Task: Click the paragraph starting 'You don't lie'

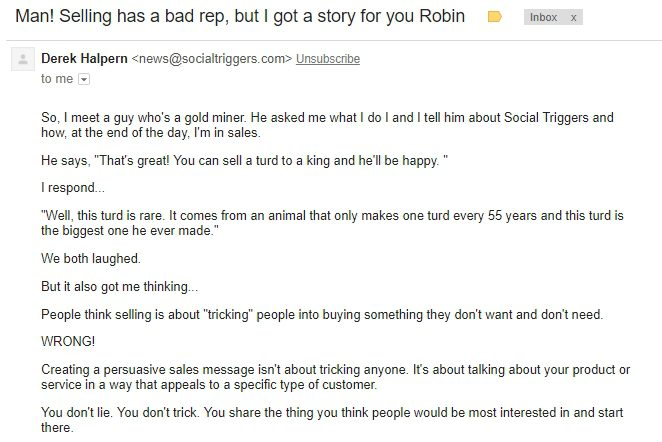Action: pyautogui.click(x=332, y=420)
